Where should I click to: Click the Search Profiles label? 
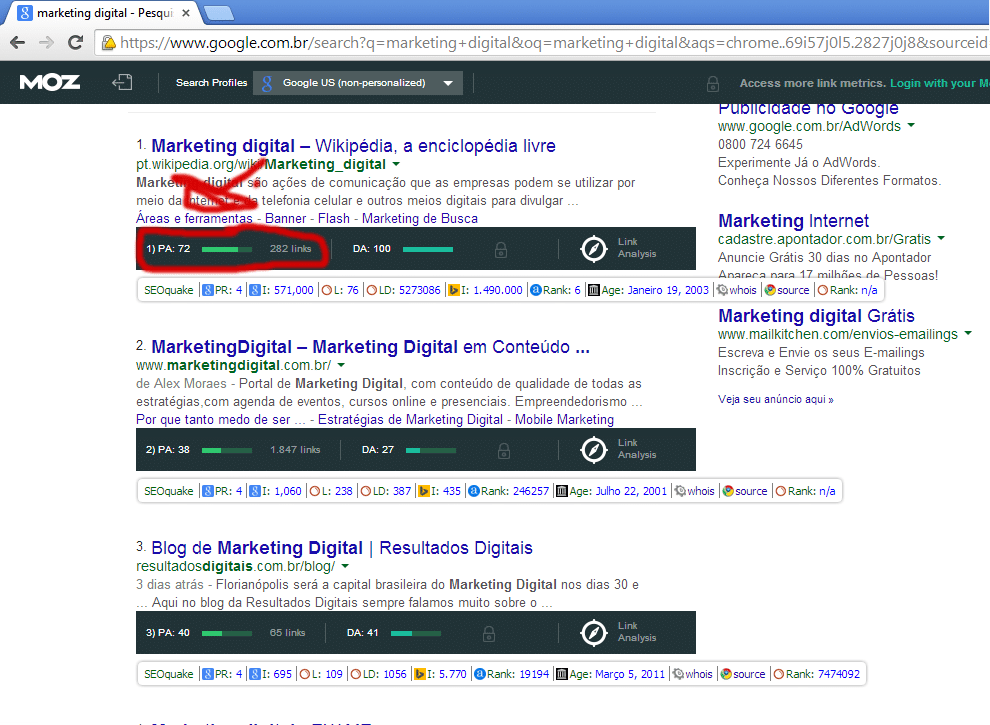[212, 83]
